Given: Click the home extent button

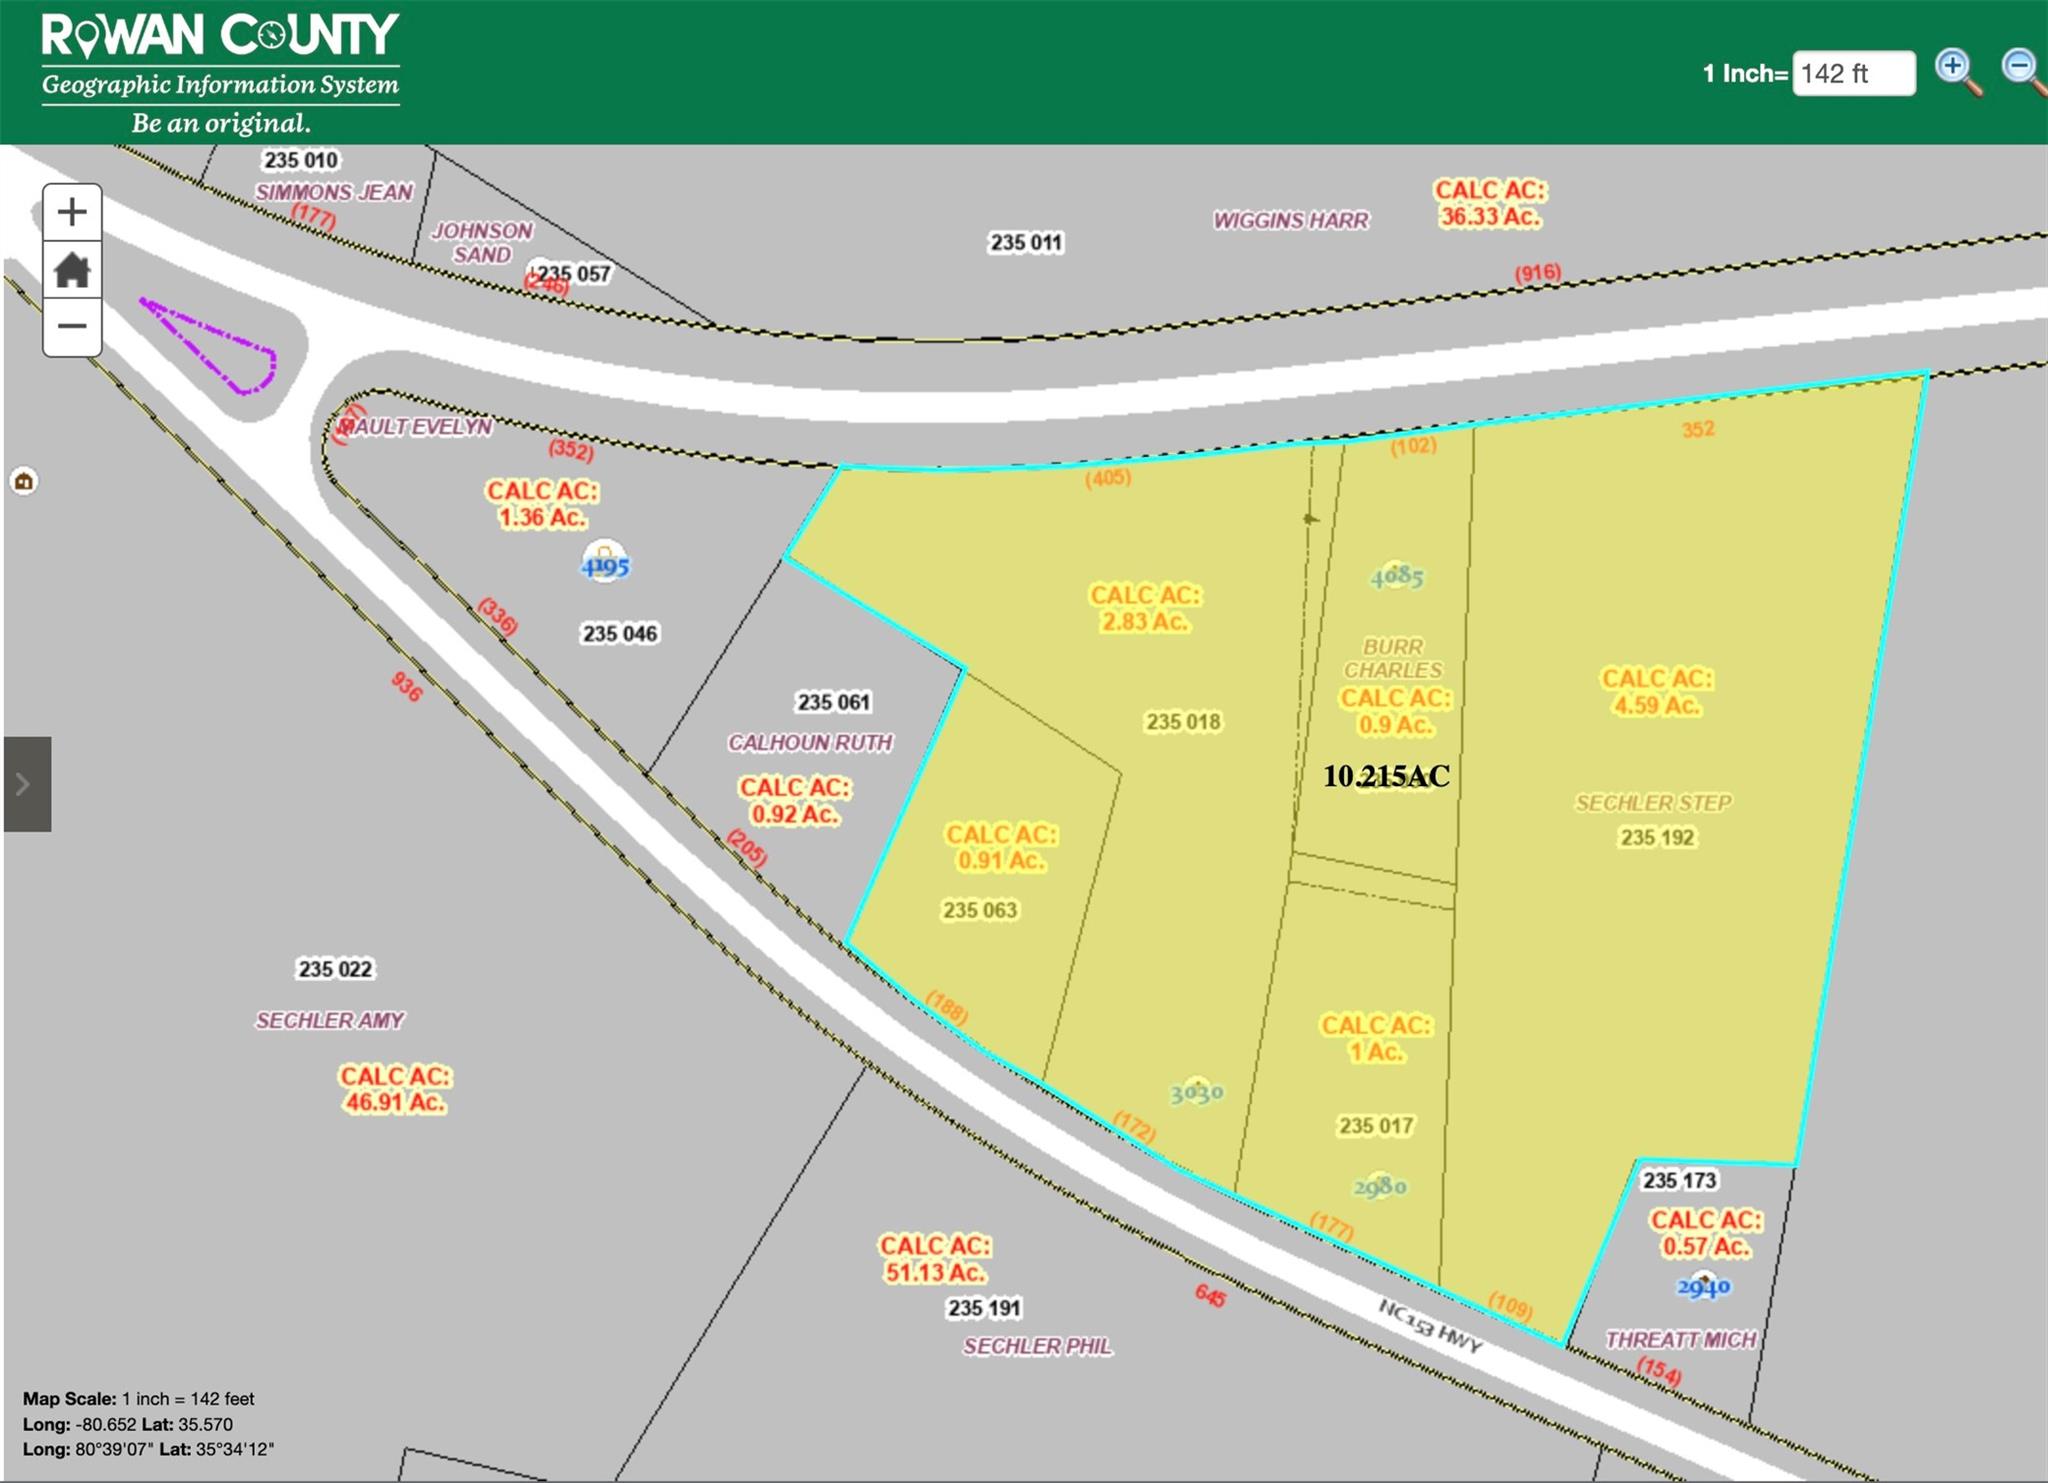Looking at the screenshot, I should click(x=71, y=270).
